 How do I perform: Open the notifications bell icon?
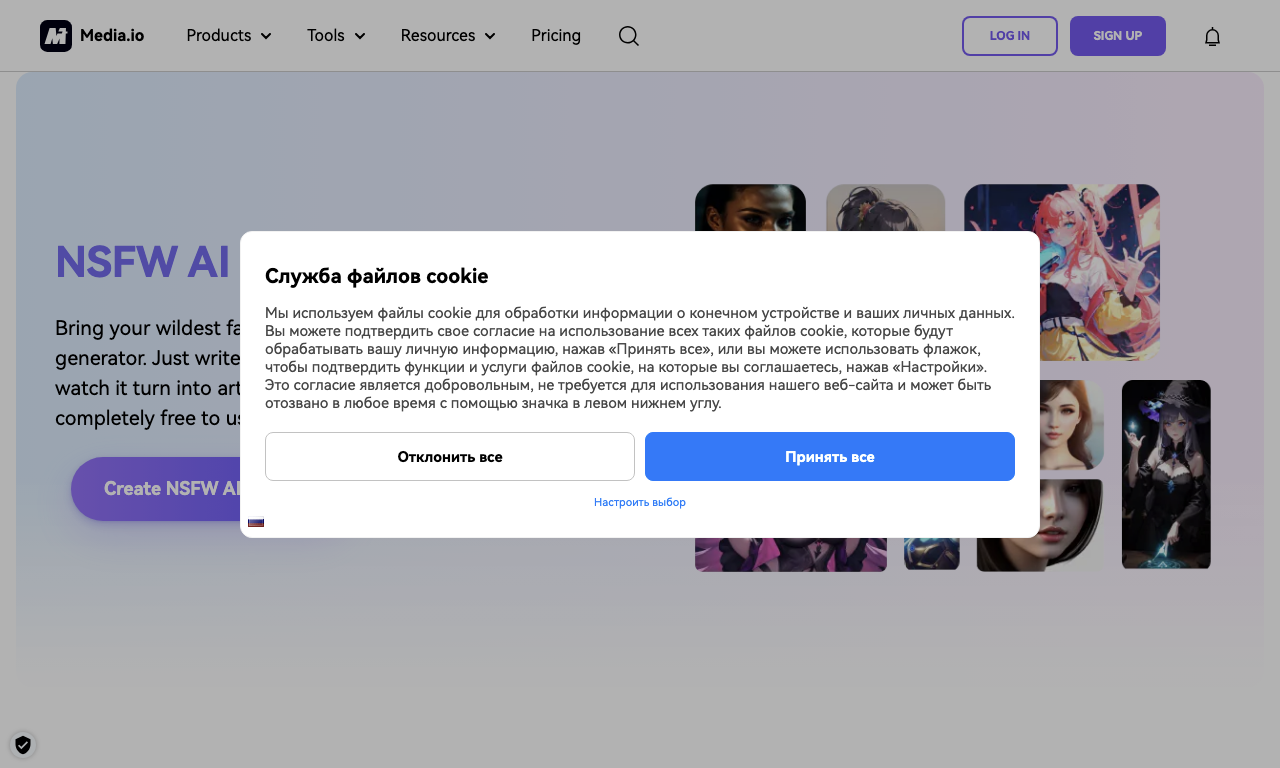pyautogui.click(x=1212, y=37)
